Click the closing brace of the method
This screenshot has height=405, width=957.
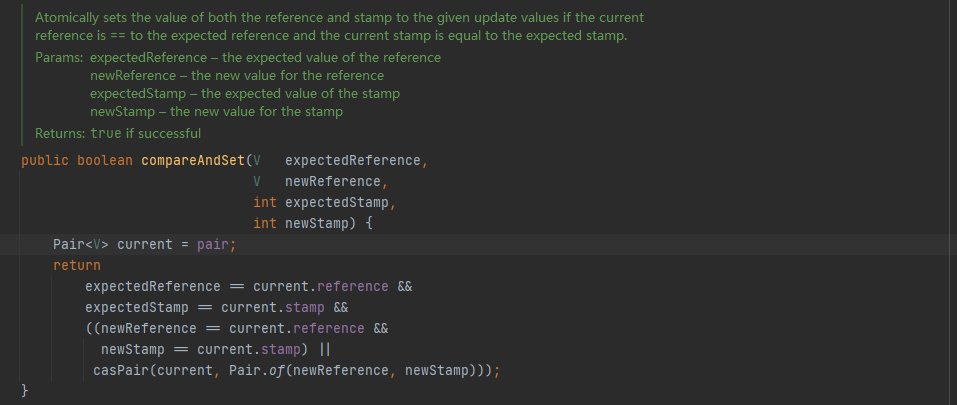click(x=25, y=390)
